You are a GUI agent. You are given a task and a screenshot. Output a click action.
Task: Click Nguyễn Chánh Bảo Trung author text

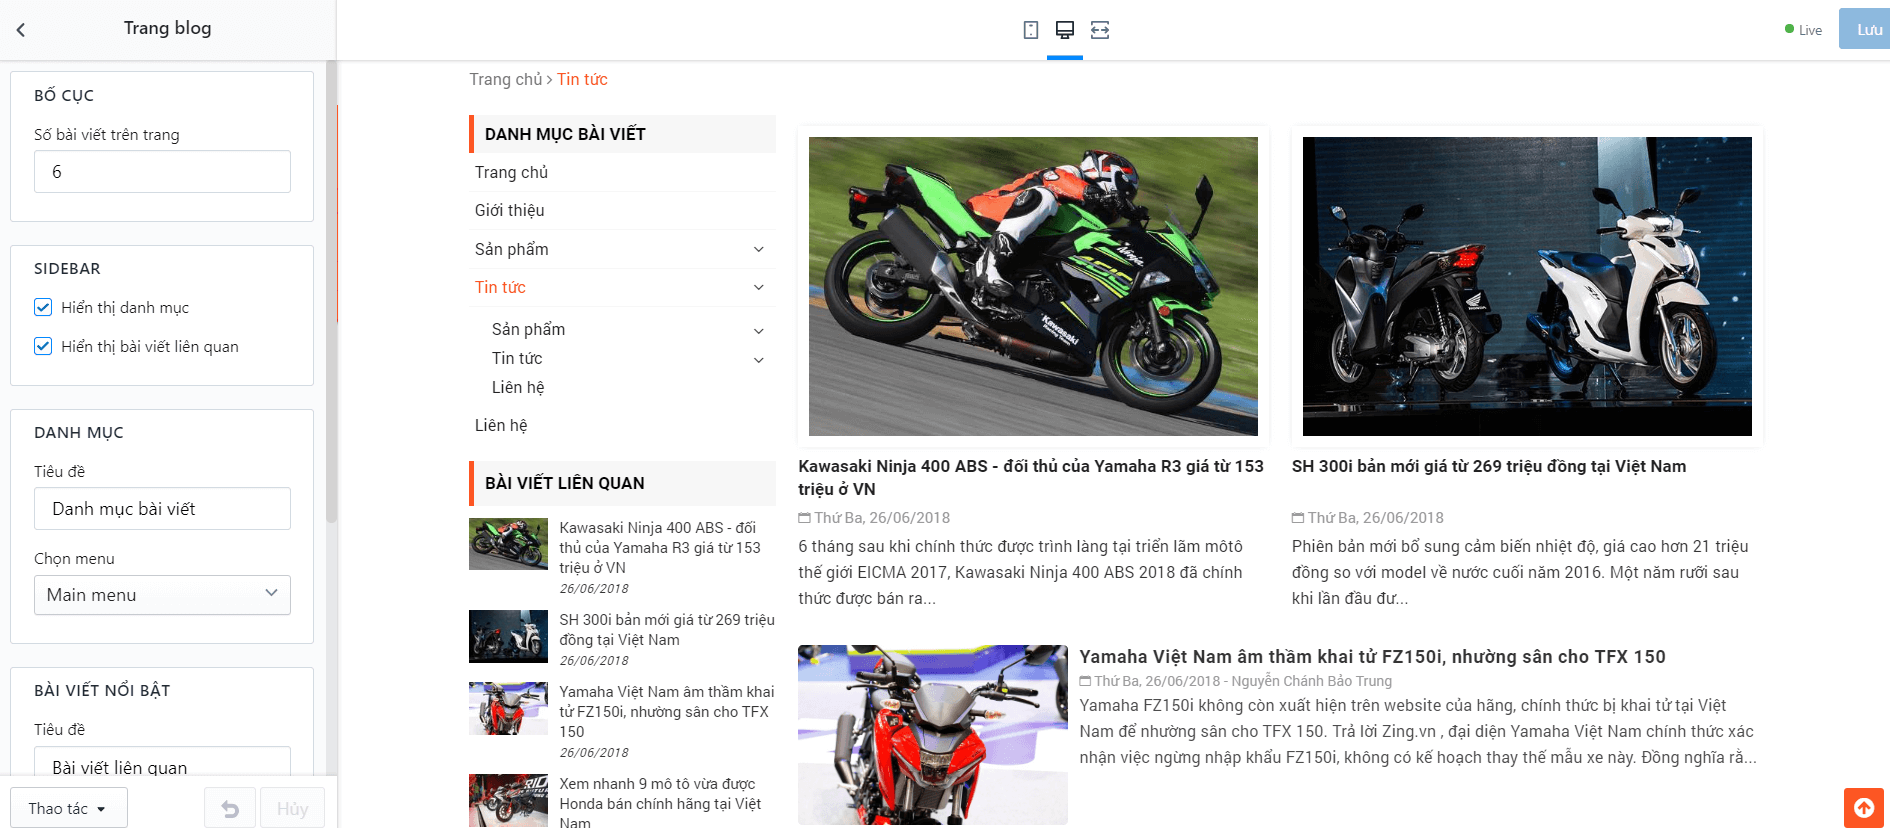[1311, 681]
